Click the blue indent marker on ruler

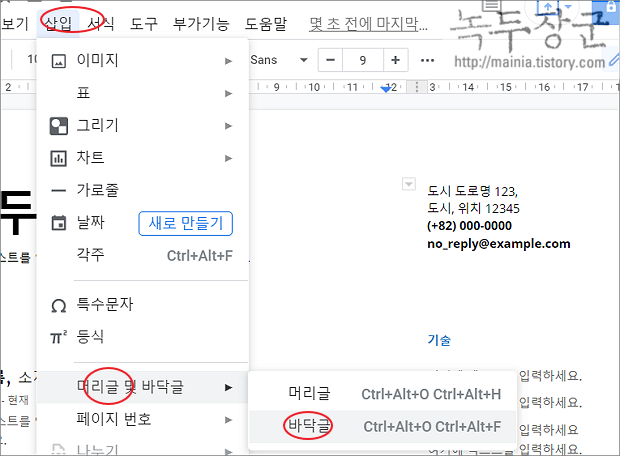click(x=386, y=89)
